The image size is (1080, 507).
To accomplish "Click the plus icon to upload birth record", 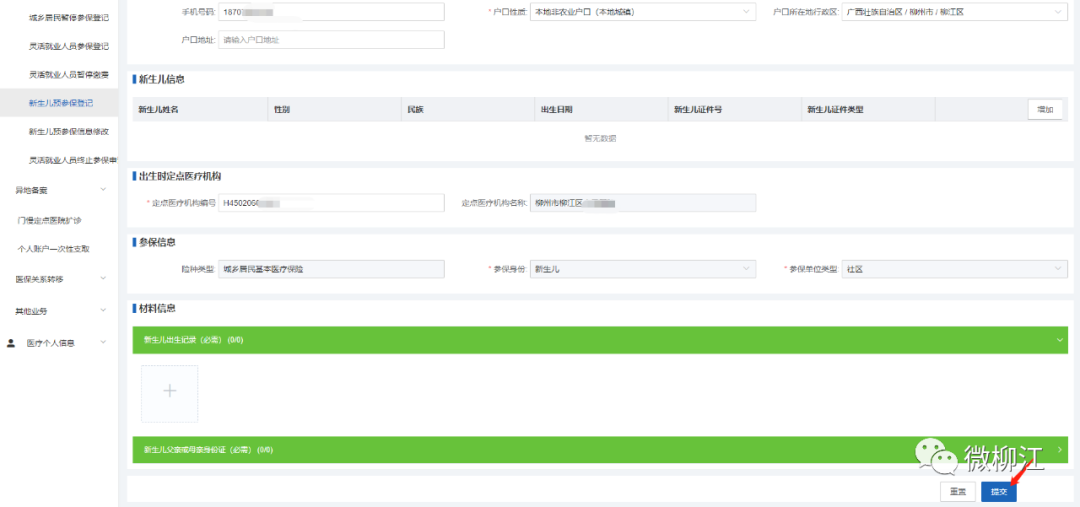I will pos(169,392).
